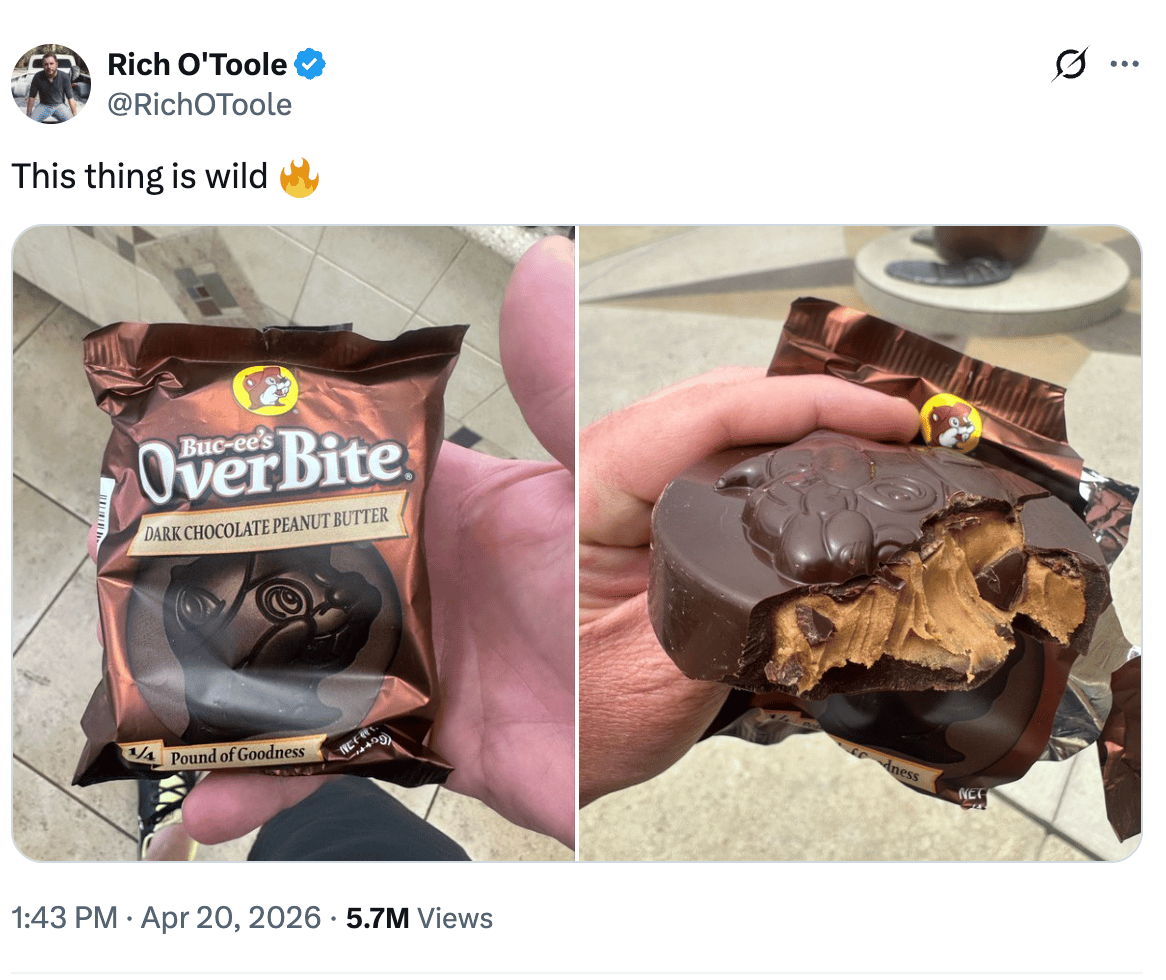Click the Grok slashed-circle icon
This screenshot has width=1166, height=980.
pyautogui.click(x=1070, y=66)
